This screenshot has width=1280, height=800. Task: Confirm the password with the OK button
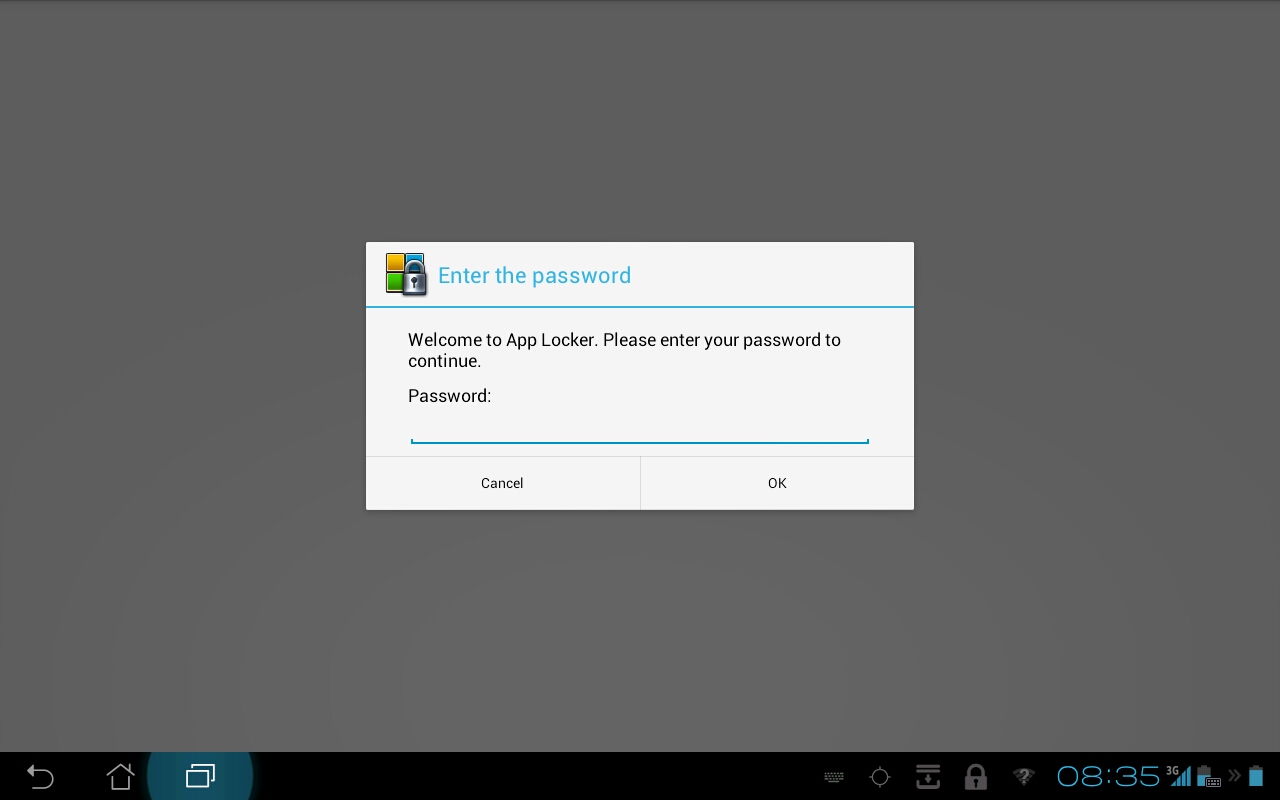777,483
